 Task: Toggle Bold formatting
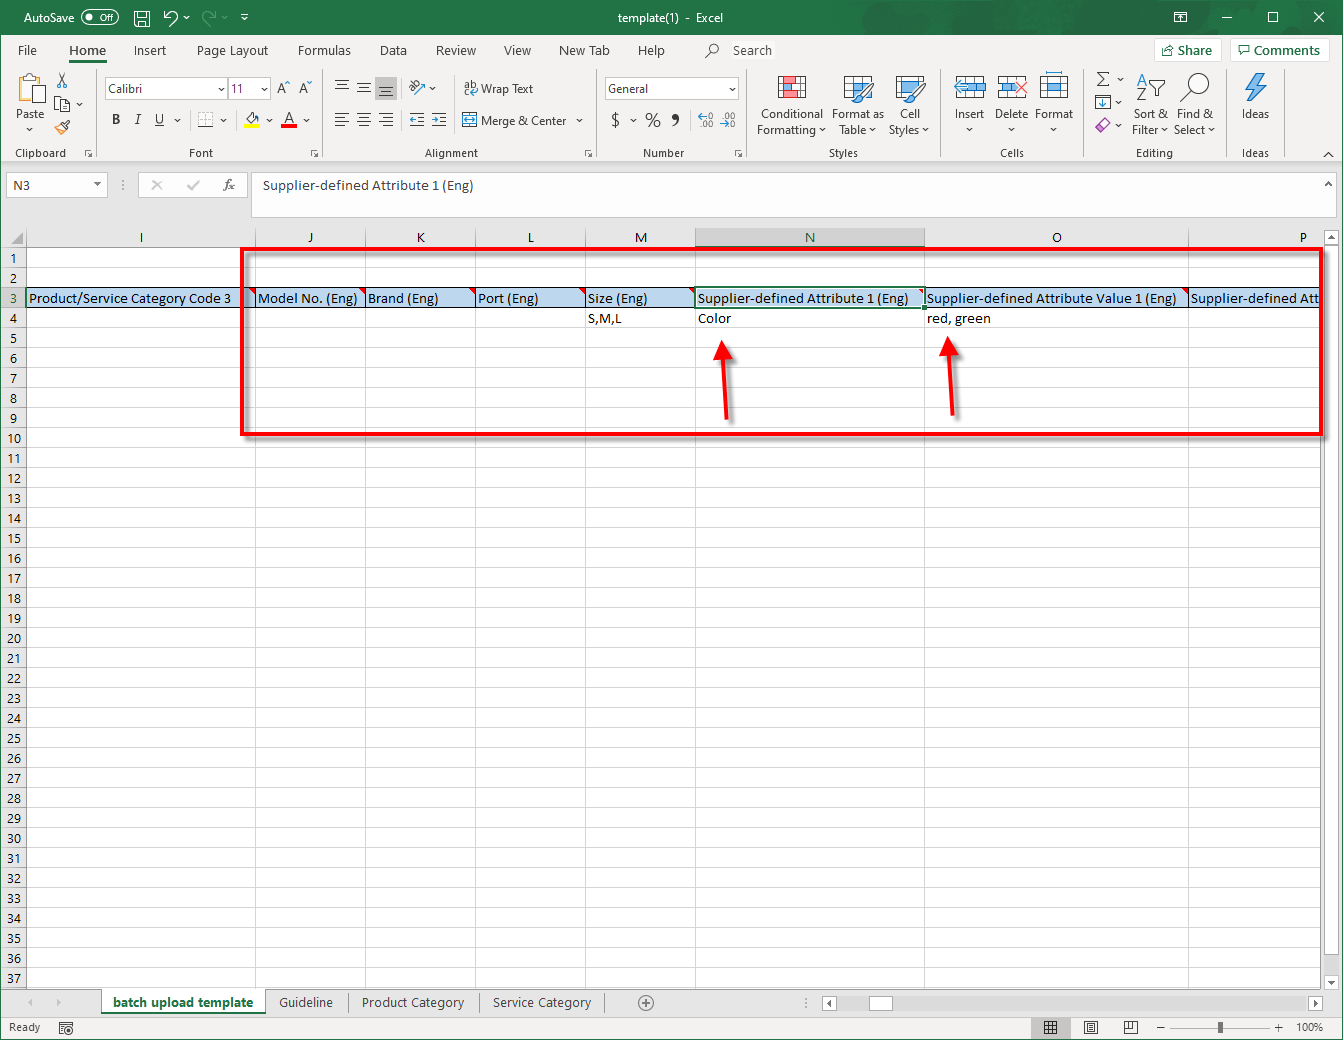116,120
